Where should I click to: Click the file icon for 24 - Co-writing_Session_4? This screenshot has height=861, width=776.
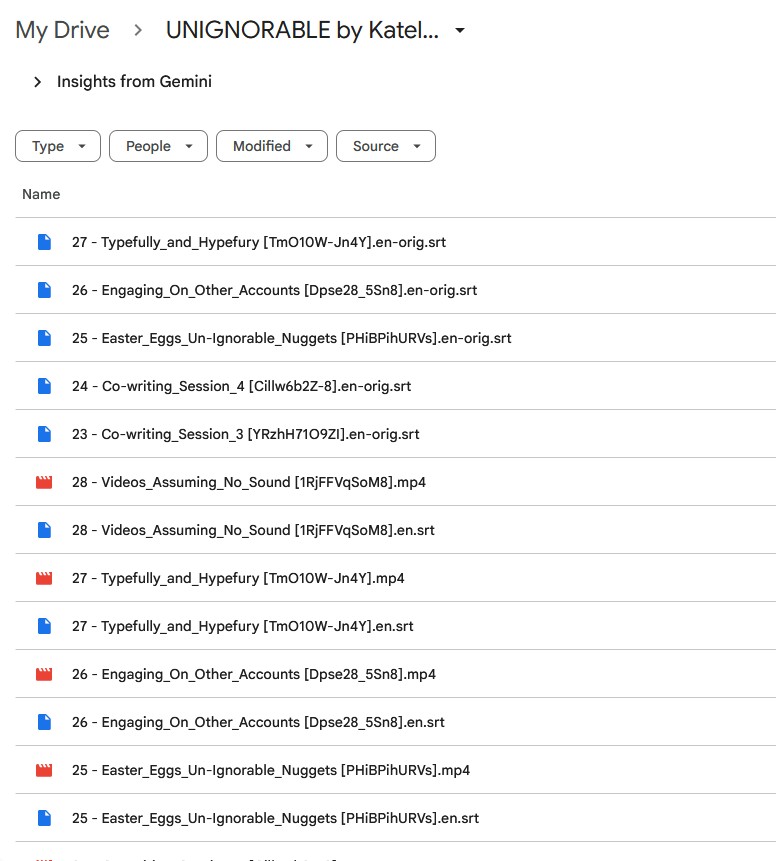pos(44,386)
